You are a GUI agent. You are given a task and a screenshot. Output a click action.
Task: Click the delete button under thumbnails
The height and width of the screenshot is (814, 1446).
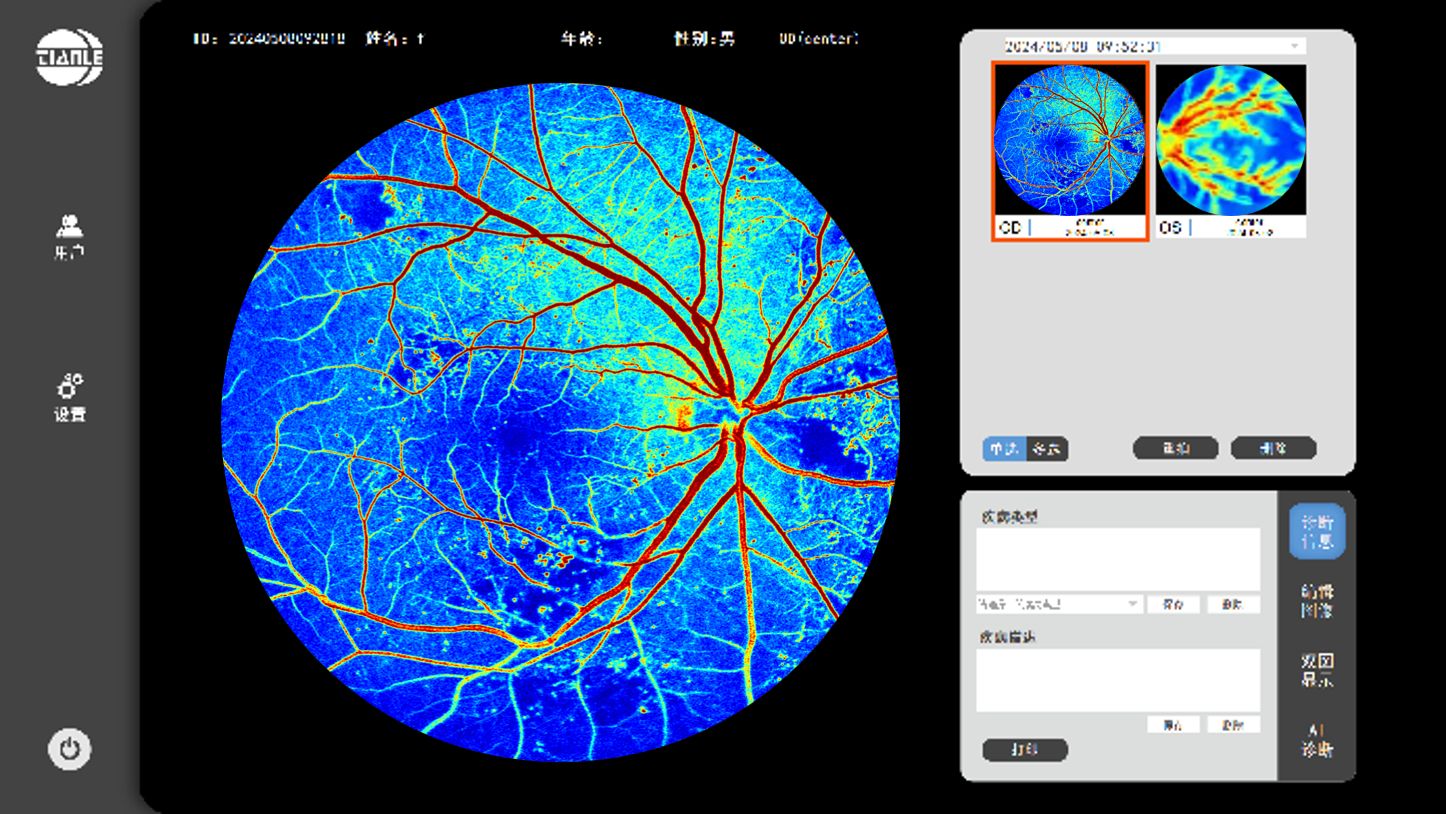coord(1273,449)
